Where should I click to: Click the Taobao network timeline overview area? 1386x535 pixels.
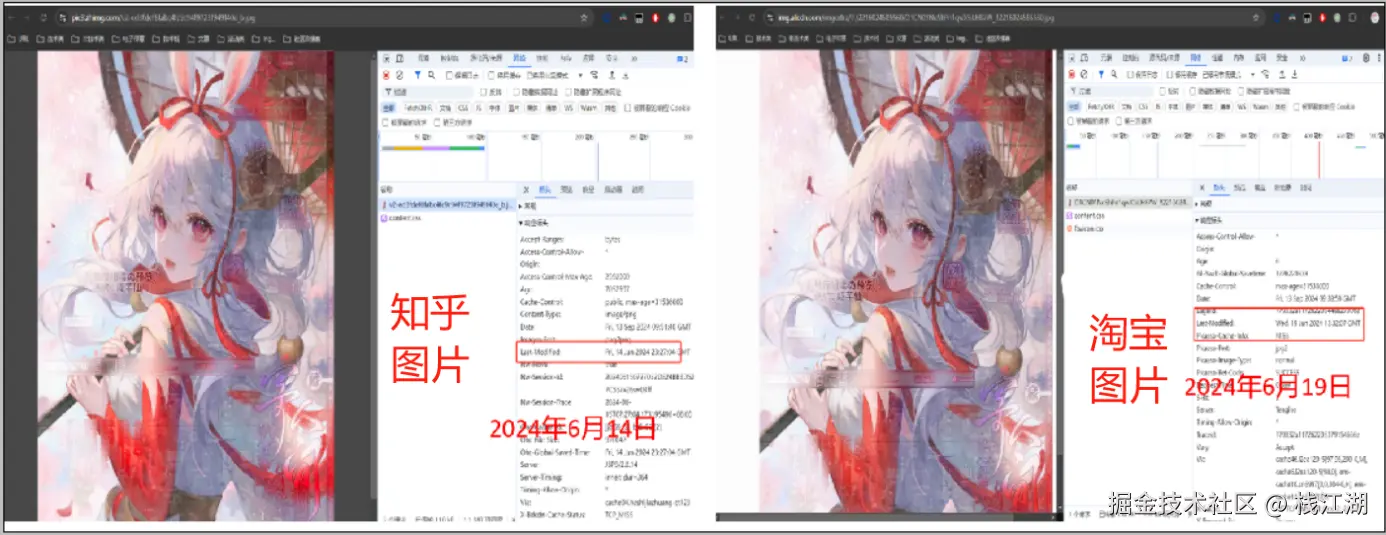[1222, 156]
